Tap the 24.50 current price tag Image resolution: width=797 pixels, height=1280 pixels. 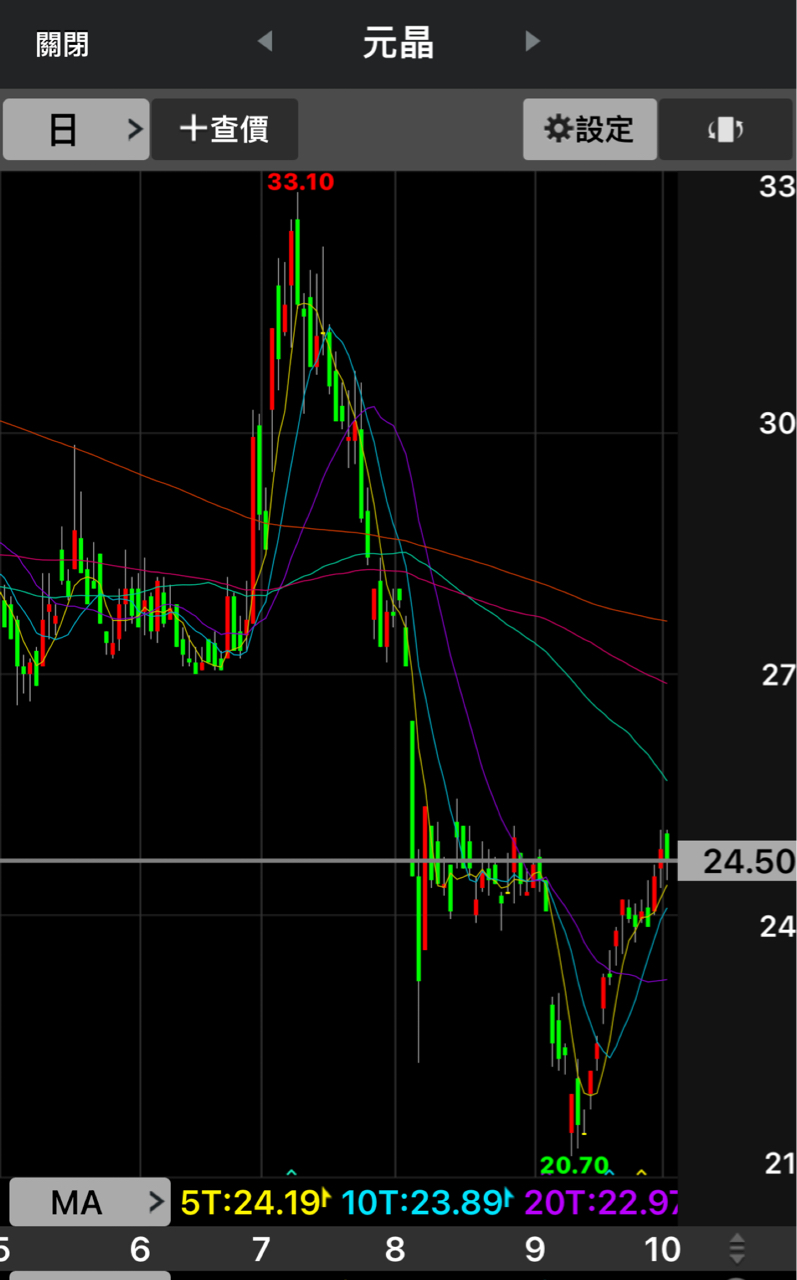737,861
